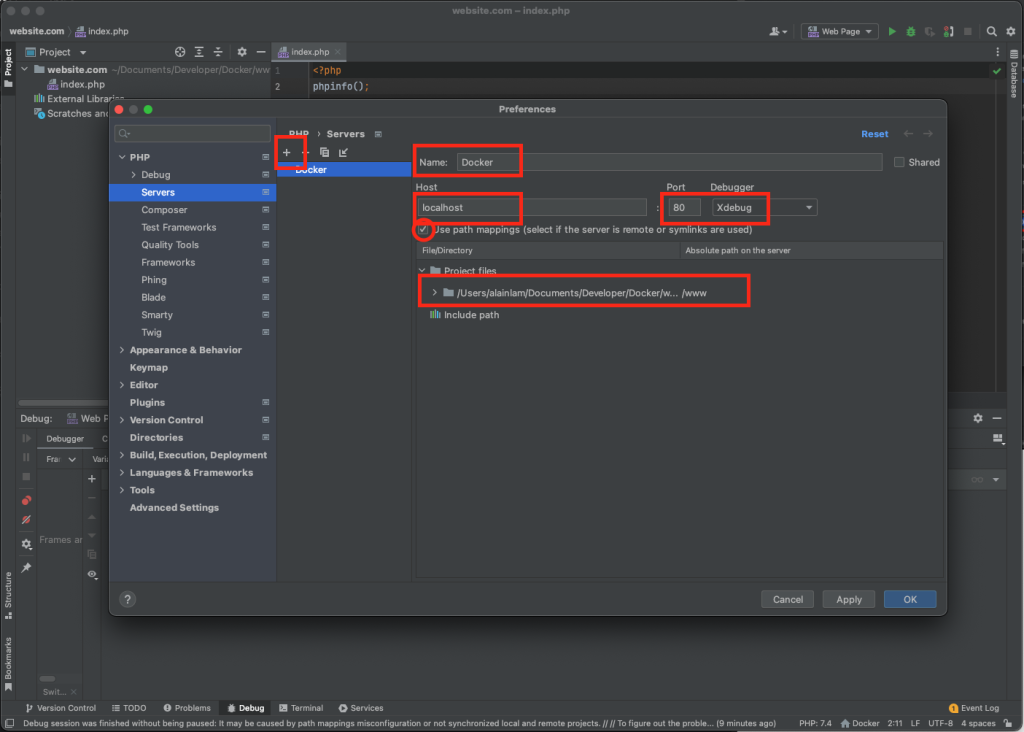
Task: Toggle Use path mappings checkbox
Action: 423,229
